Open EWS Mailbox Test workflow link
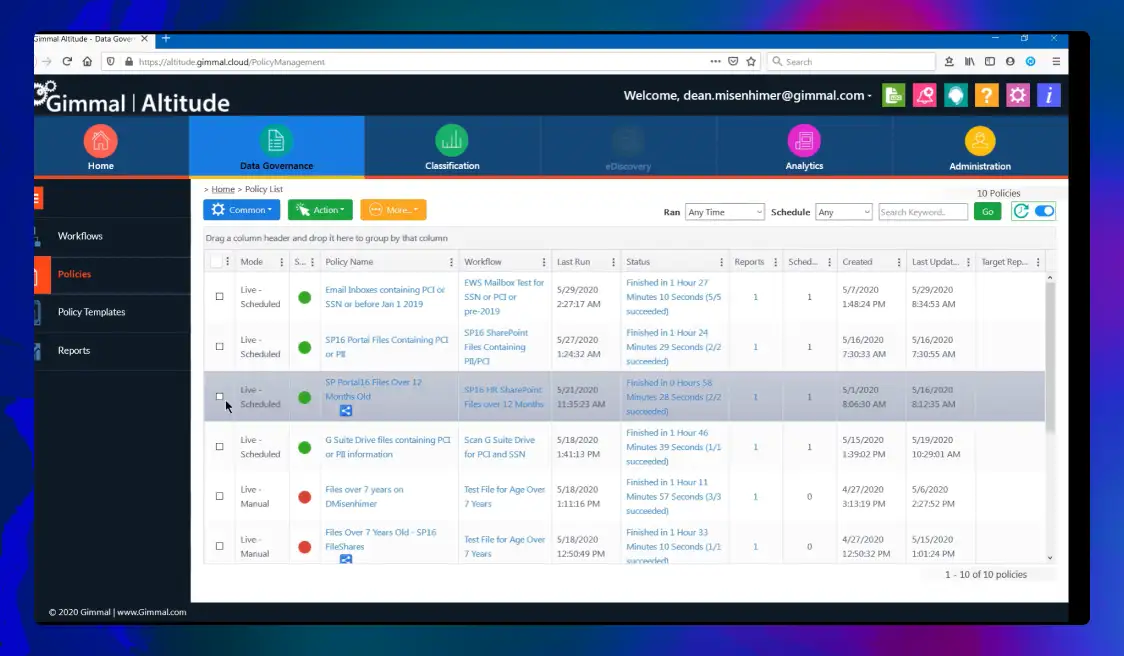This screenshot has height=656, width=1124. point(504,297)
